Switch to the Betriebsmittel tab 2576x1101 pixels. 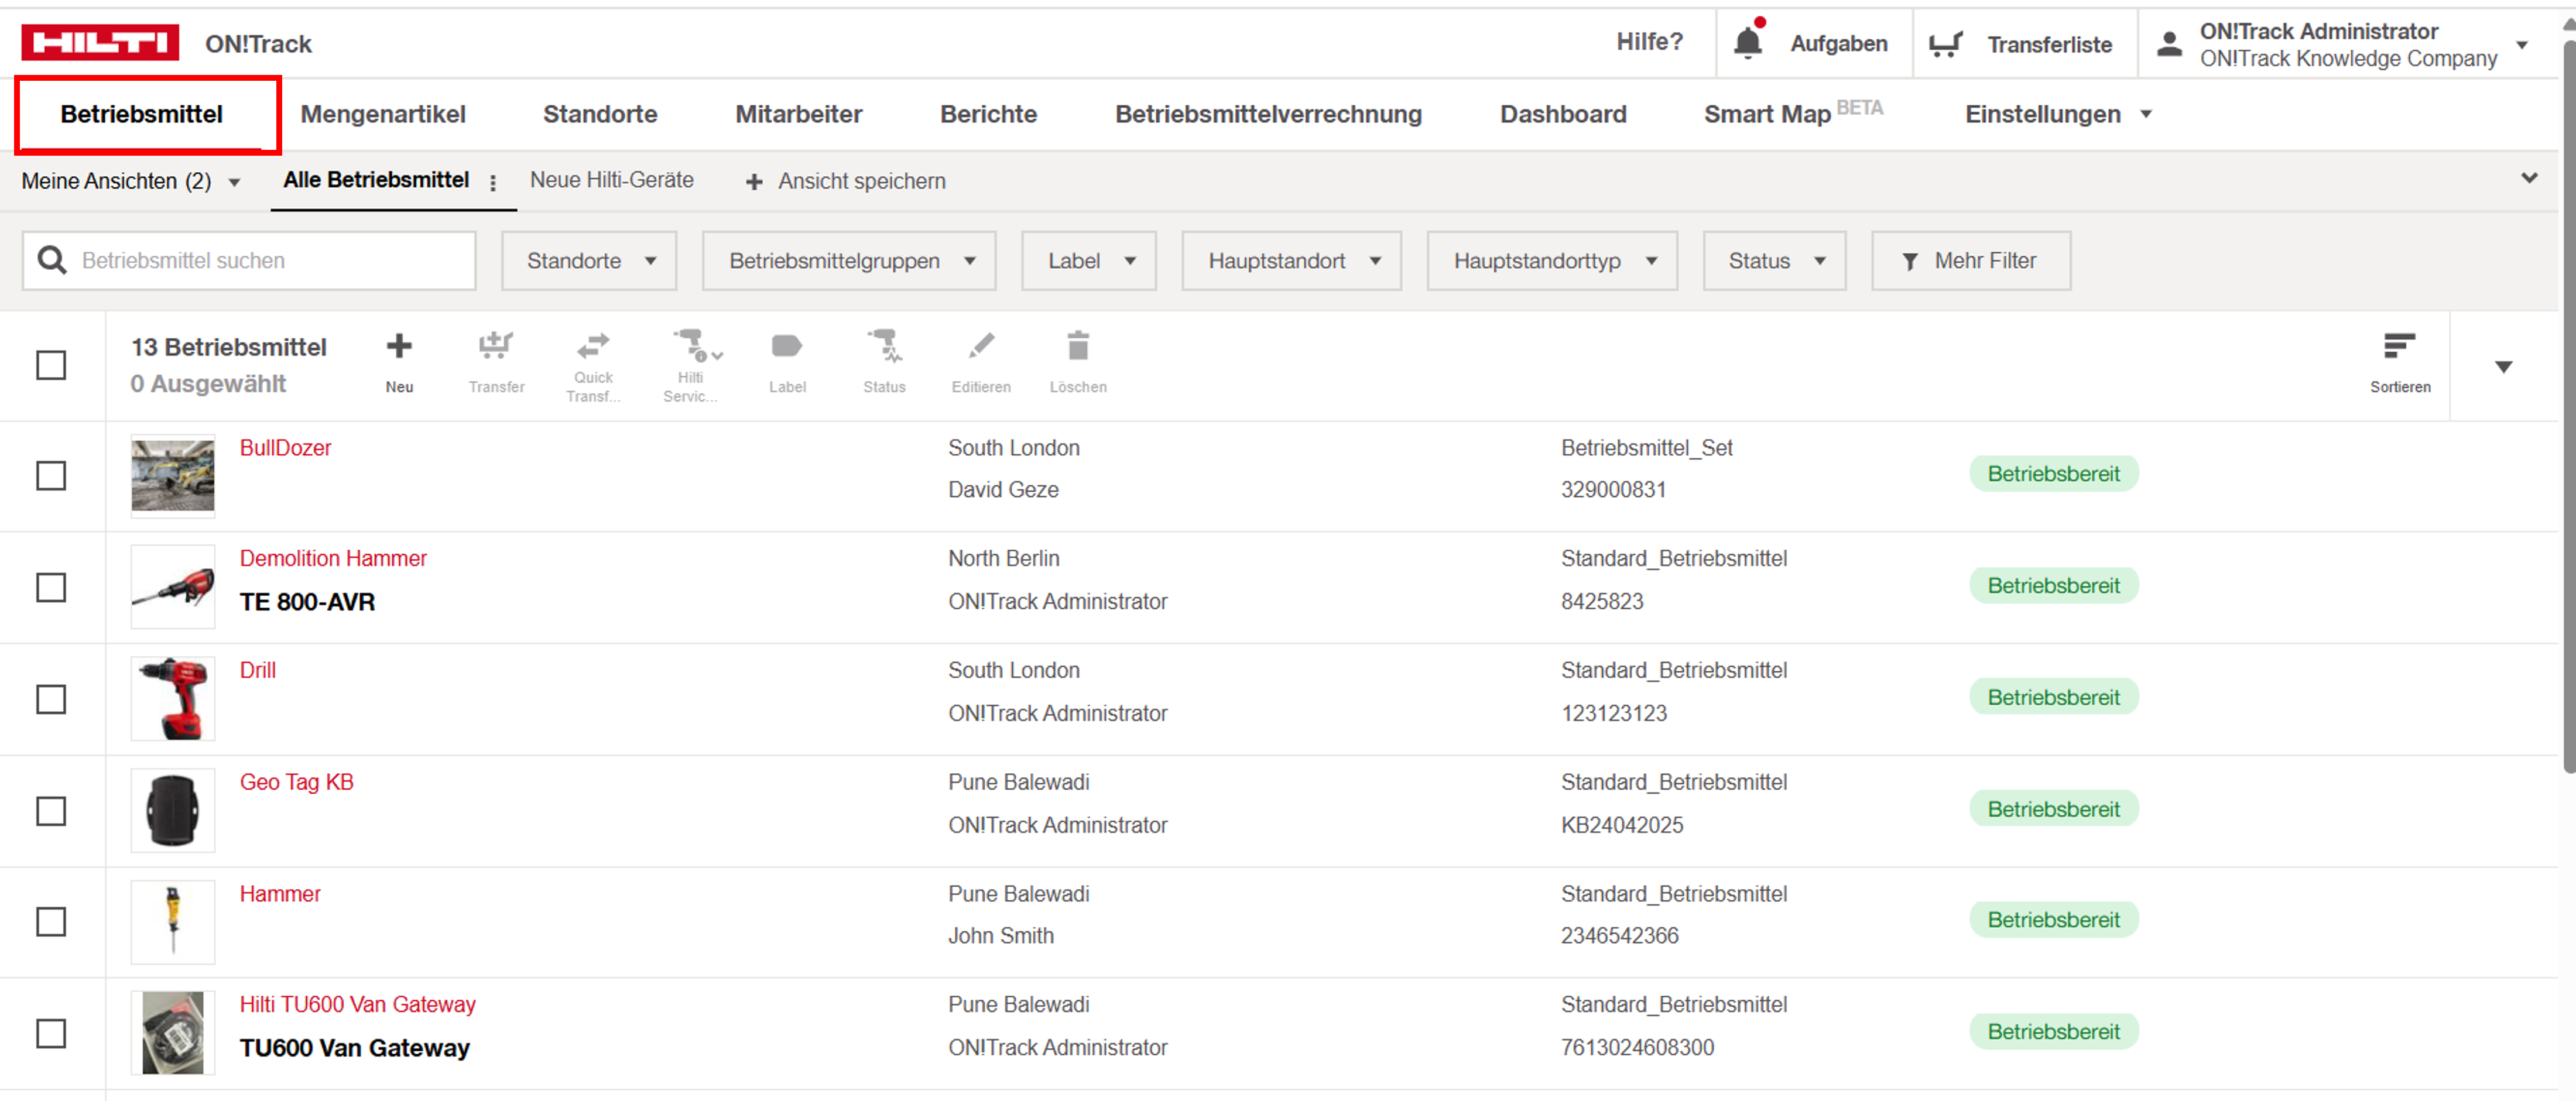[142, 114]
